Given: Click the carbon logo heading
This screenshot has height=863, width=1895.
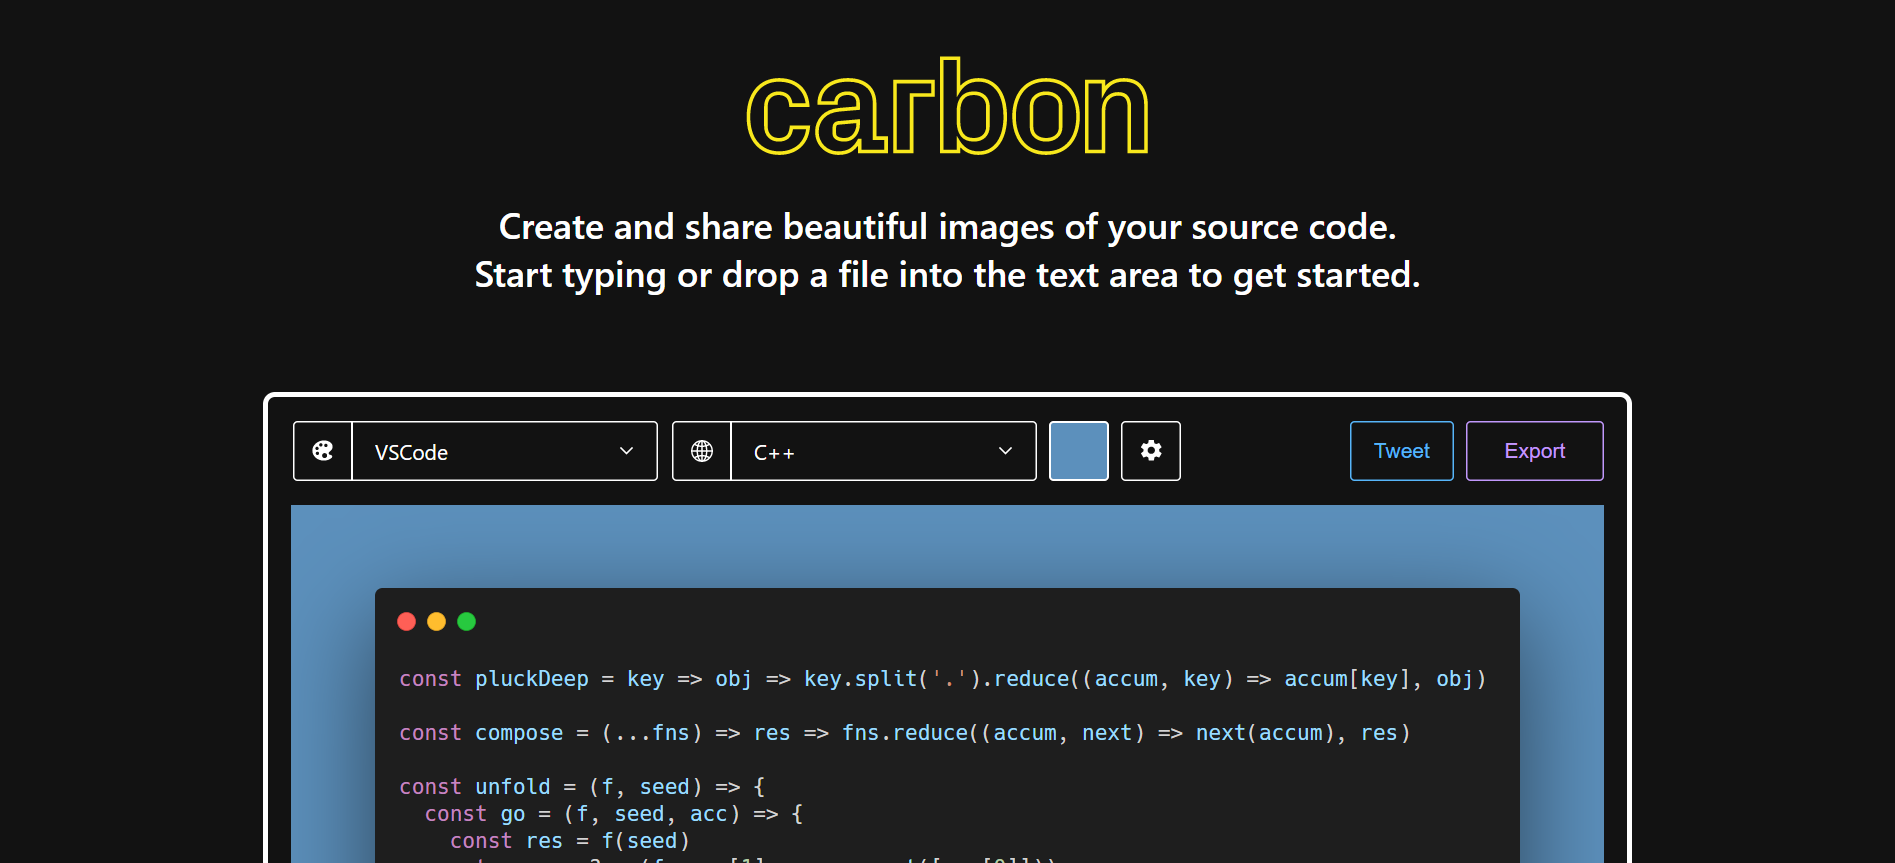Looking at the screenshot, I should (948, 108).
